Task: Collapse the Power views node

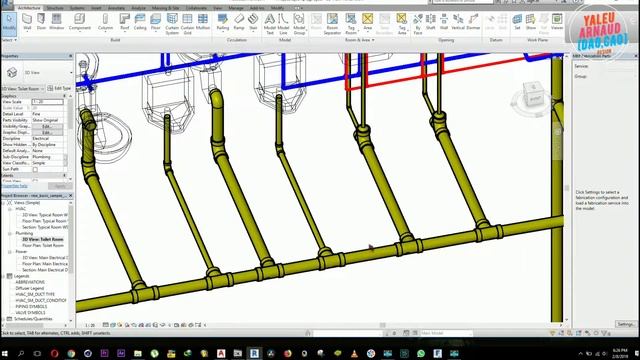Action: click(10, 251)
